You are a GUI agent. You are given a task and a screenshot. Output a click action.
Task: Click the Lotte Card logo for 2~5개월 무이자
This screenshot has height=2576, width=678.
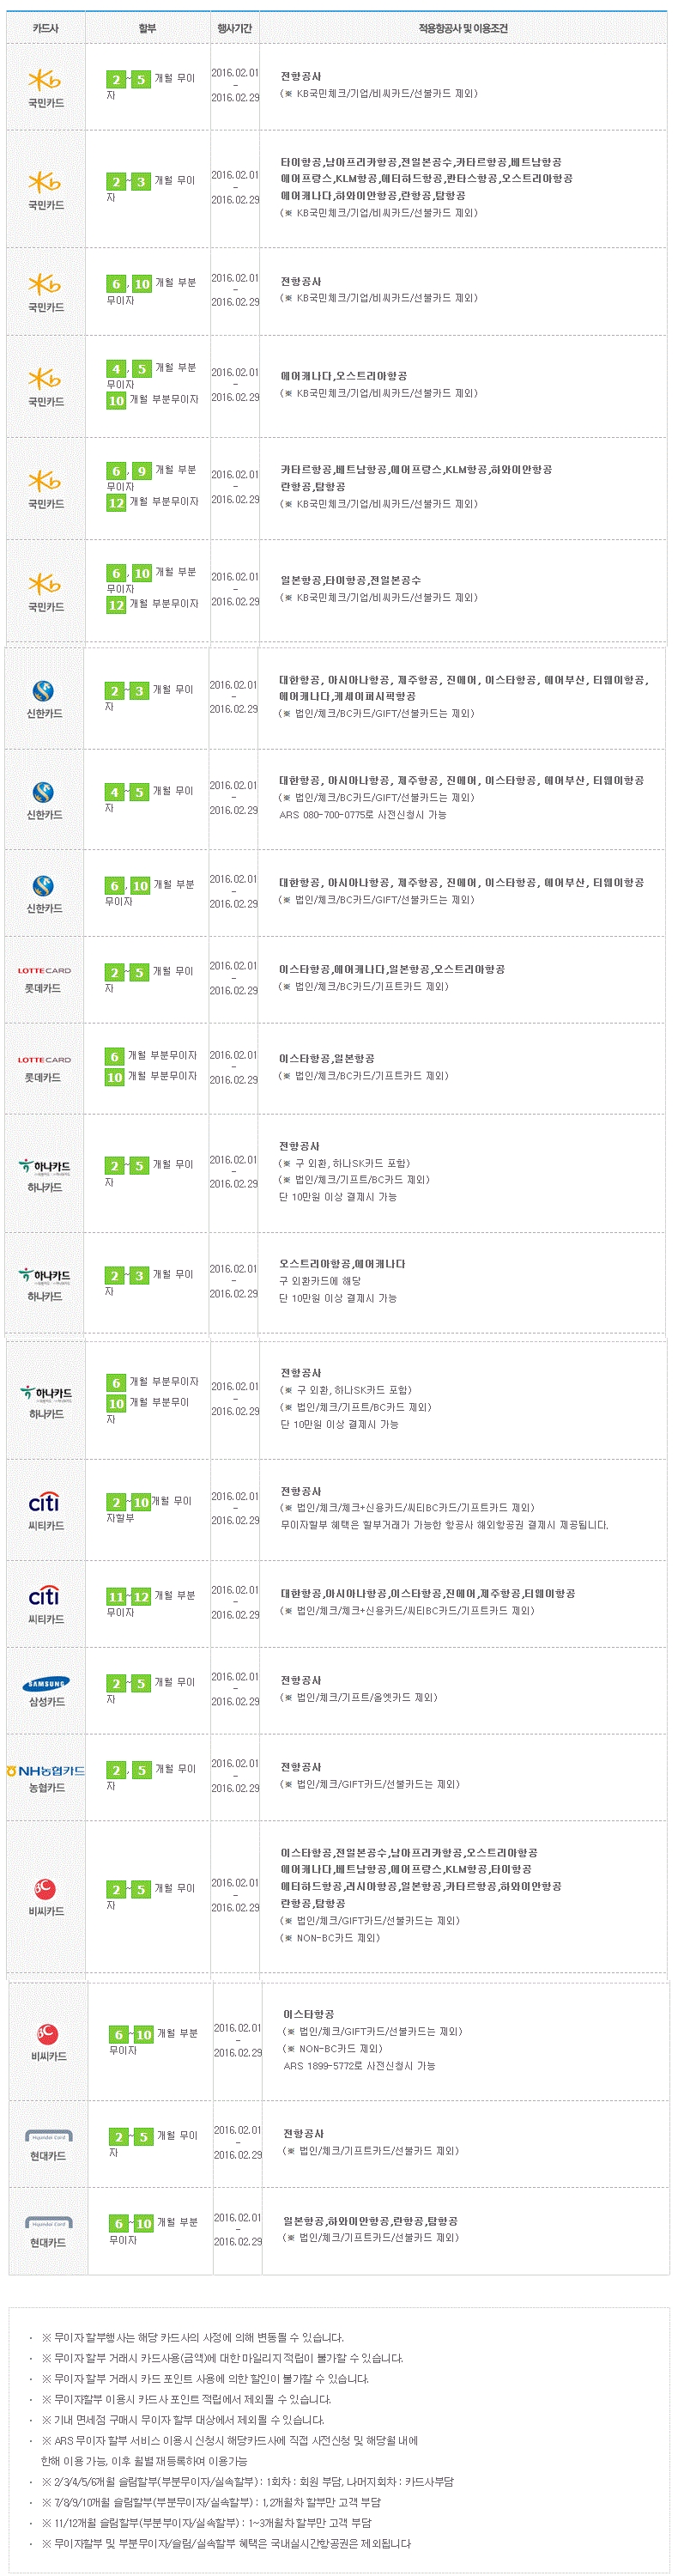(44, 970)
